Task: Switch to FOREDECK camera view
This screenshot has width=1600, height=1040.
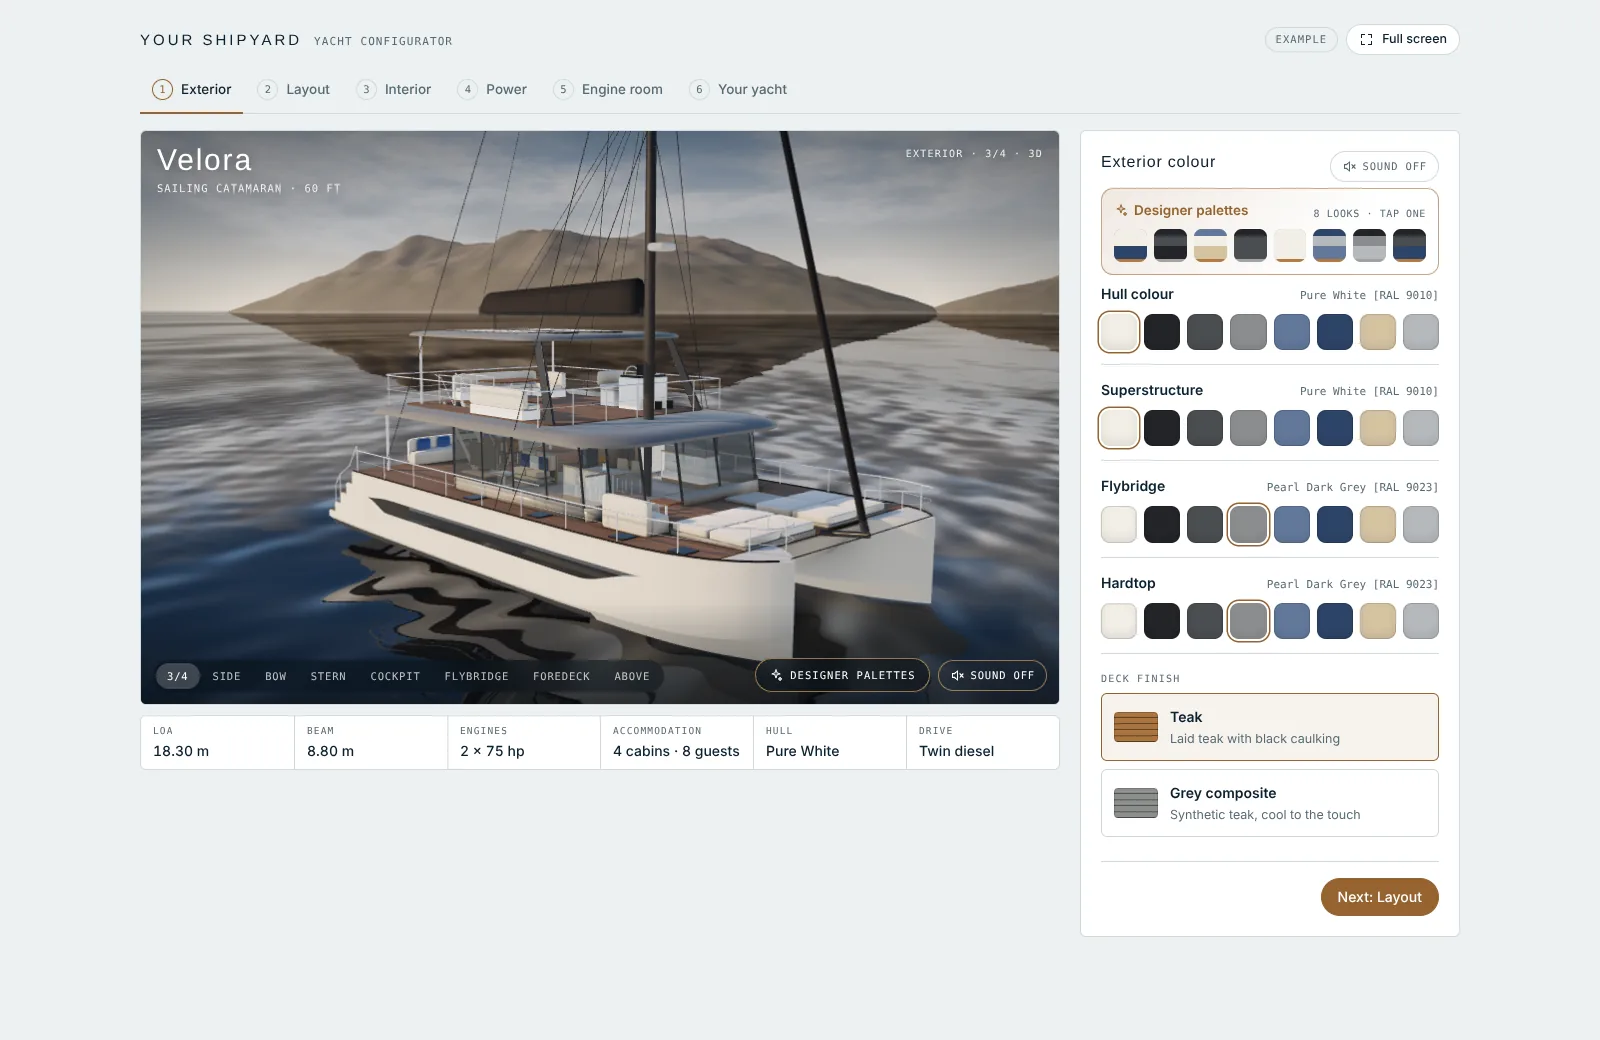Action: [561, 676]
